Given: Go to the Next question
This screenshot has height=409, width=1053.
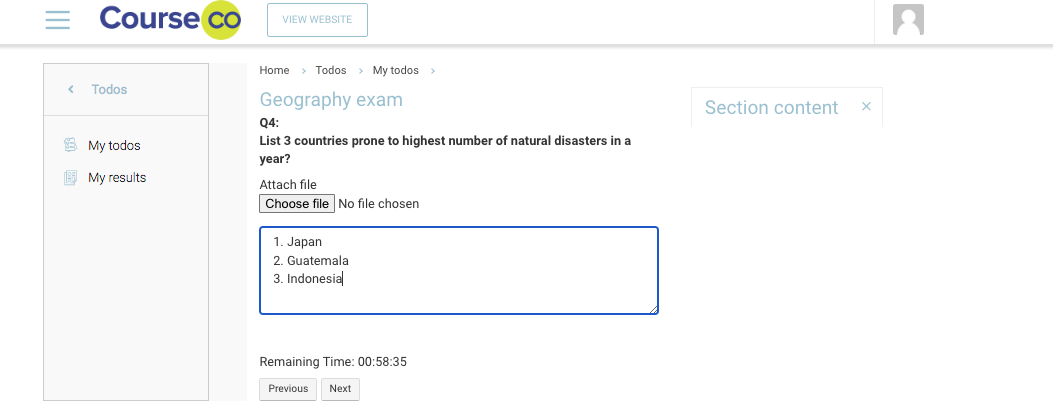Looking at the screenshot, I should (340, 389).
